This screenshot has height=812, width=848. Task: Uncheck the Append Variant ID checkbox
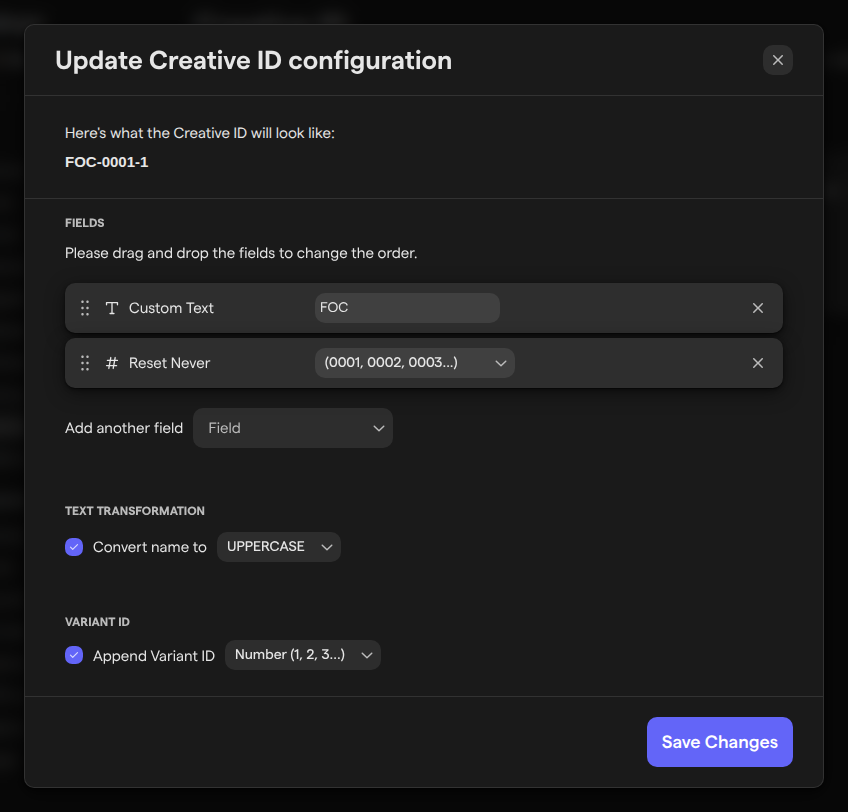tap(74, 655)
